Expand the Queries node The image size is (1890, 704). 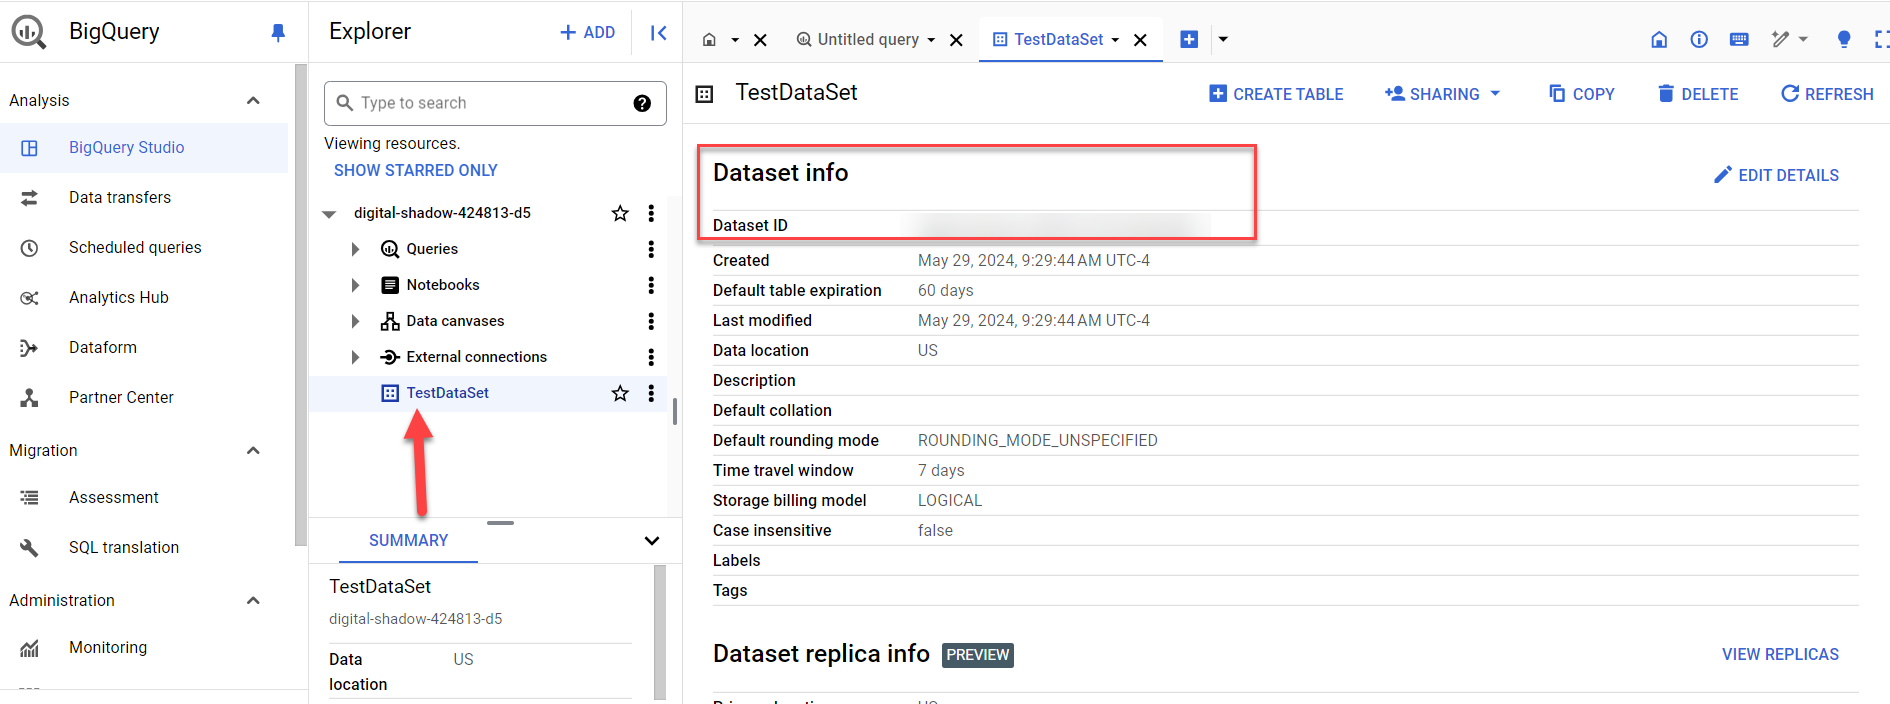[x=355, y=249]
